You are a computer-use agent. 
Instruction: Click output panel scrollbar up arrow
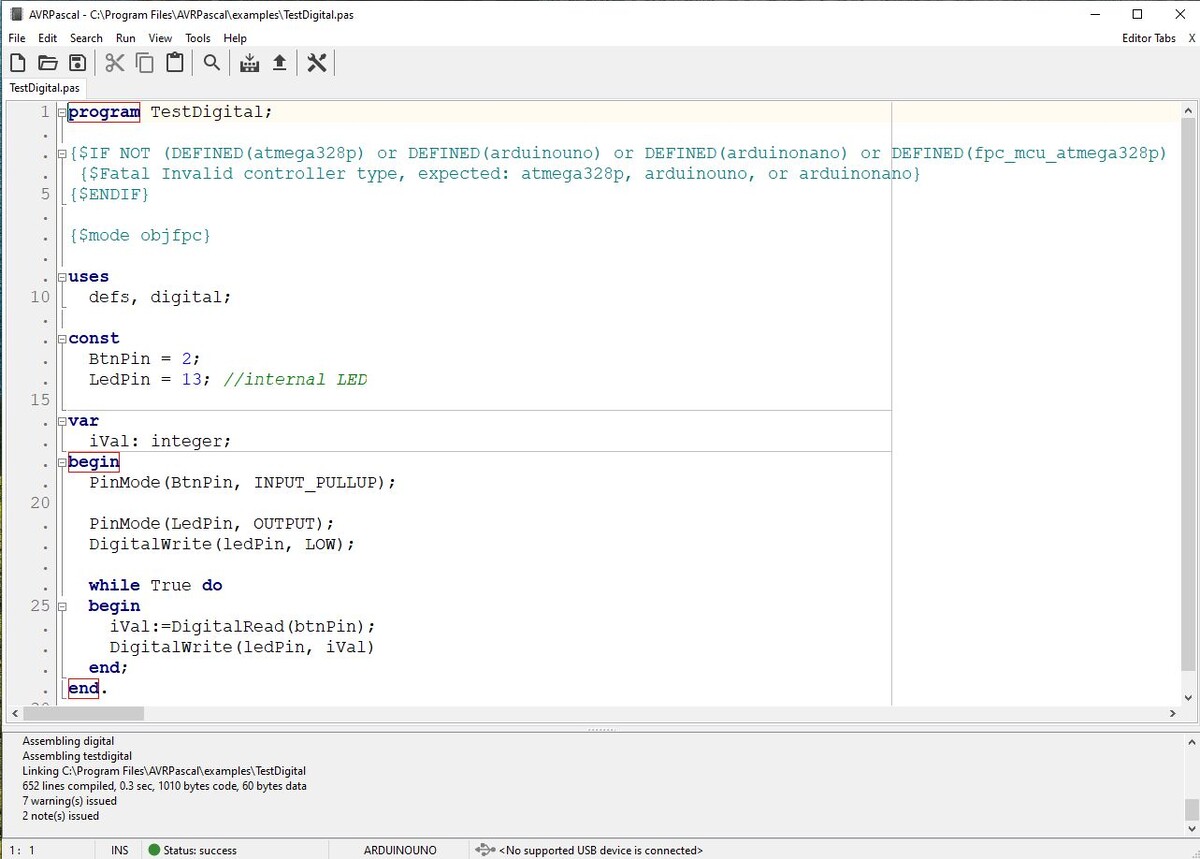click(x=1190, y=742)
